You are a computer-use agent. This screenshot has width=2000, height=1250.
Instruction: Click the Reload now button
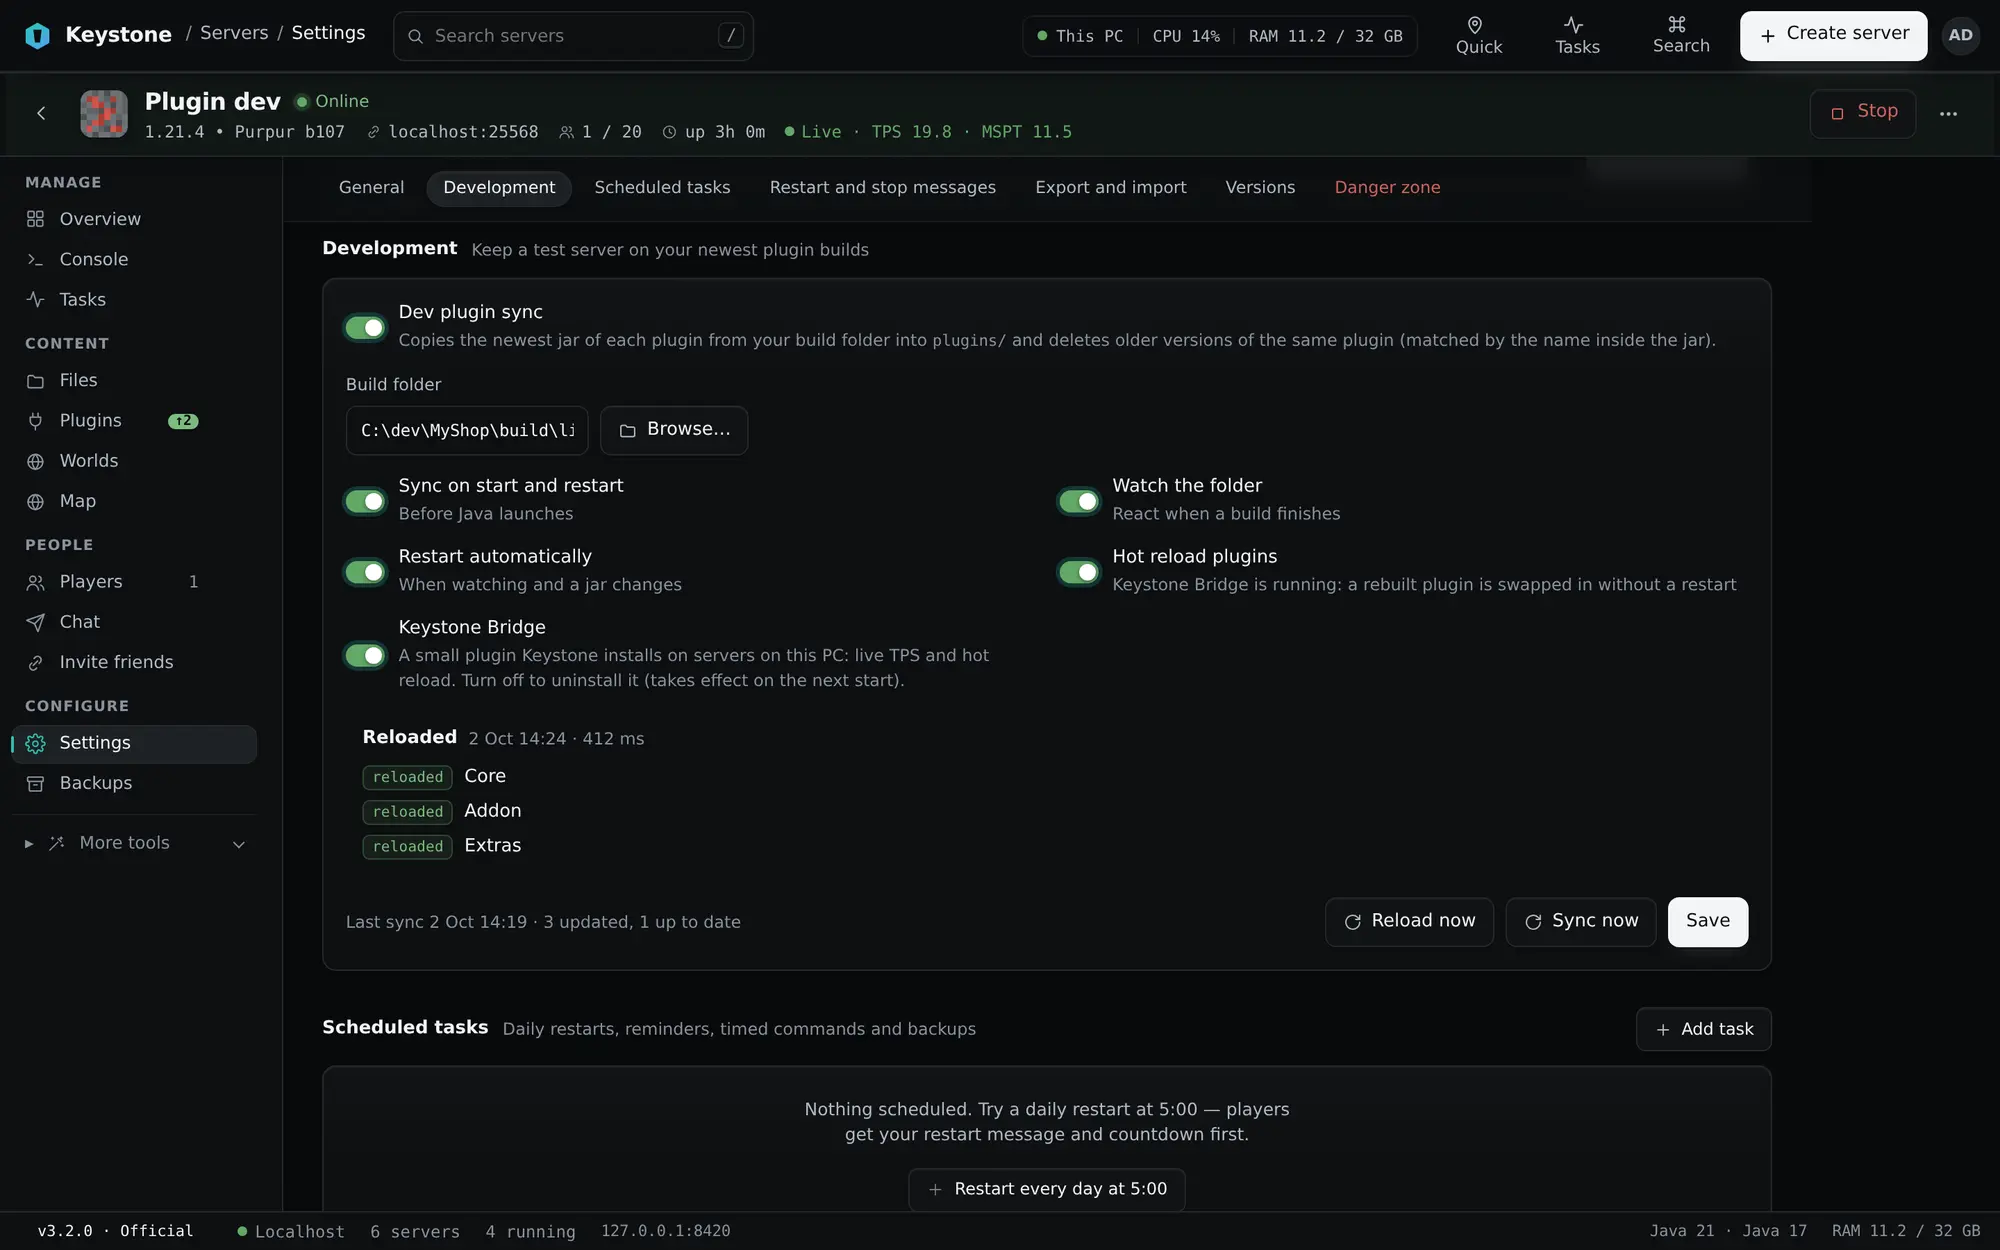(1409, 922)
